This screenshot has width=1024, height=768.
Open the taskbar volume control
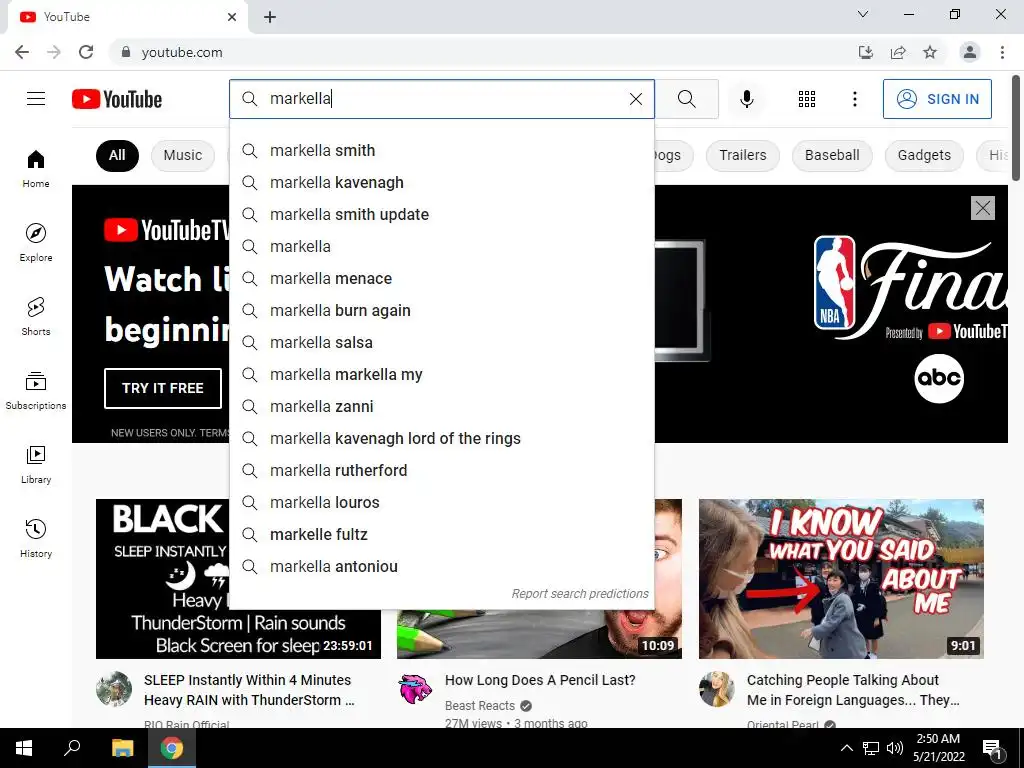click(x=895, y=748)
